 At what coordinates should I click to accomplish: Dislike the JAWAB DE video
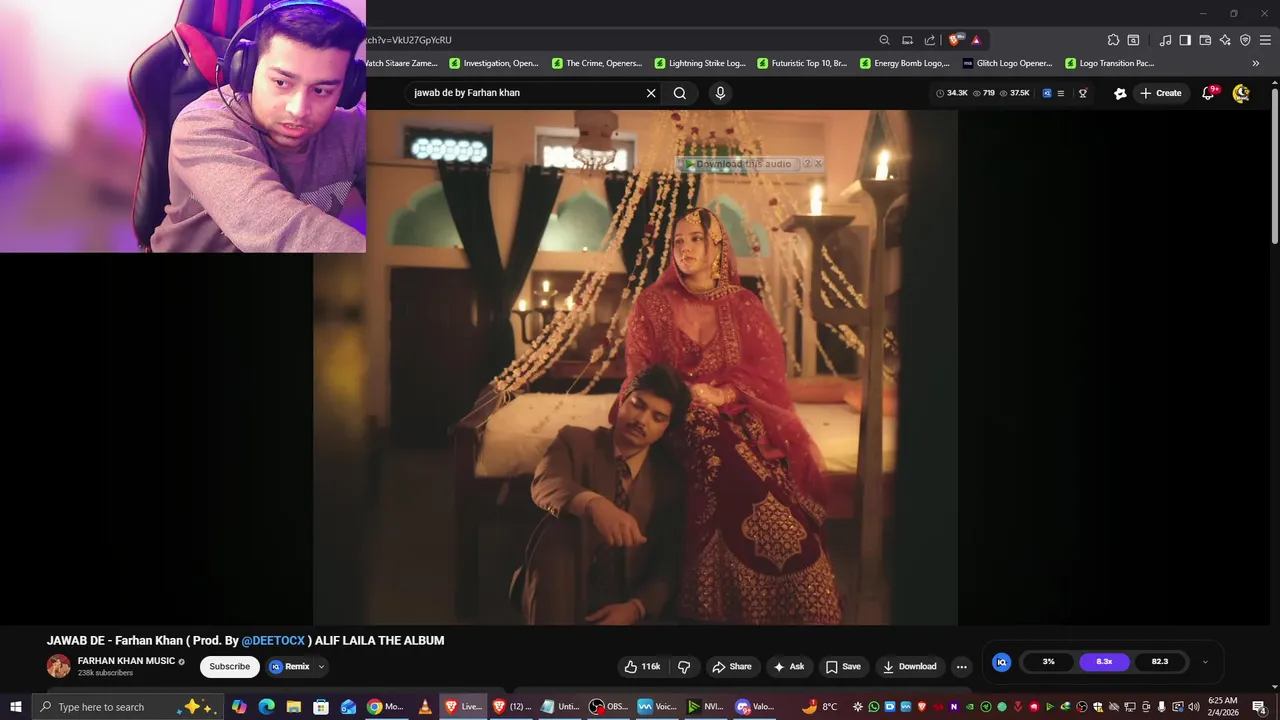click(684, 666)
